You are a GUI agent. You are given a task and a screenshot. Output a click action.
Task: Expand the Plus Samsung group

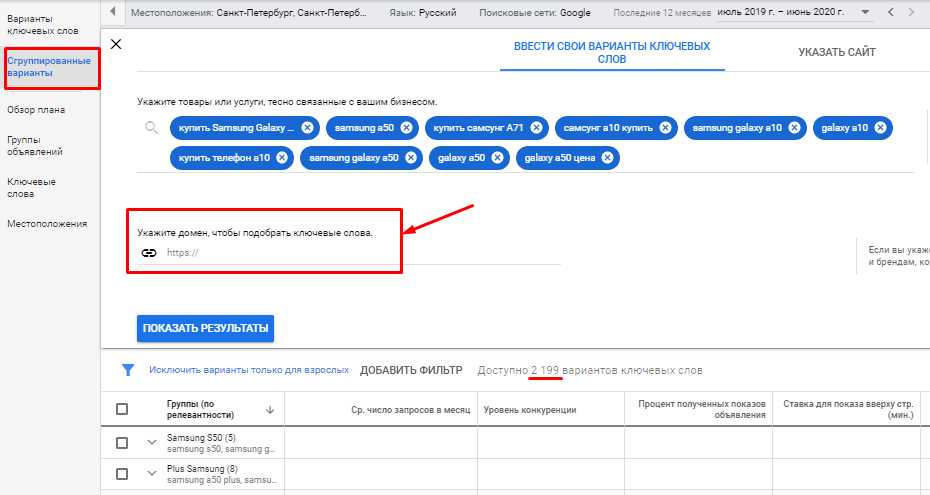click(152, 473)
